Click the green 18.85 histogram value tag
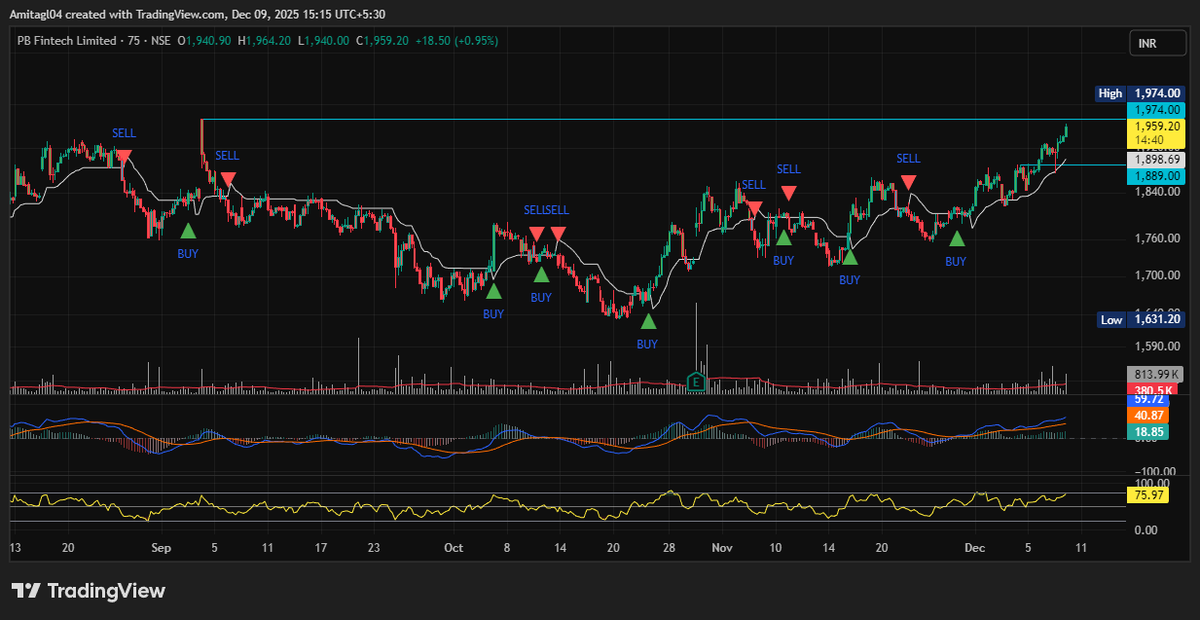Viewport: 1200px width, 620px height. pyautogui.click(x=1146, y=432)
